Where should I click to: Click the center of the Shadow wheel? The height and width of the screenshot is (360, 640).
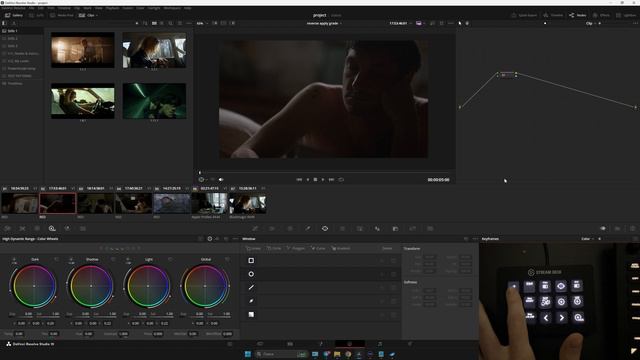(91, 286)
